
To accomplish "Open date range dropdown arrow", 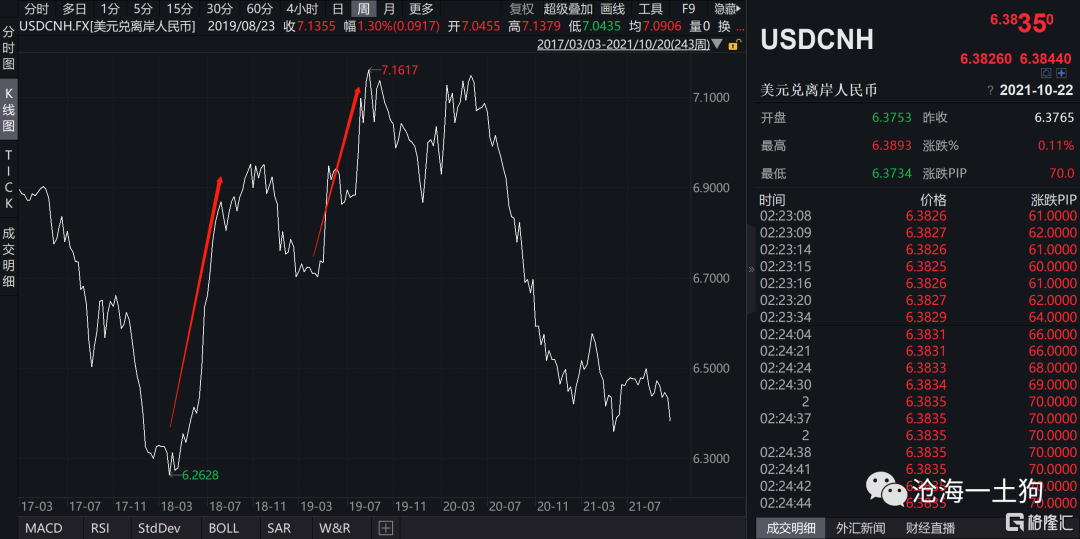I will pos(717,45).
